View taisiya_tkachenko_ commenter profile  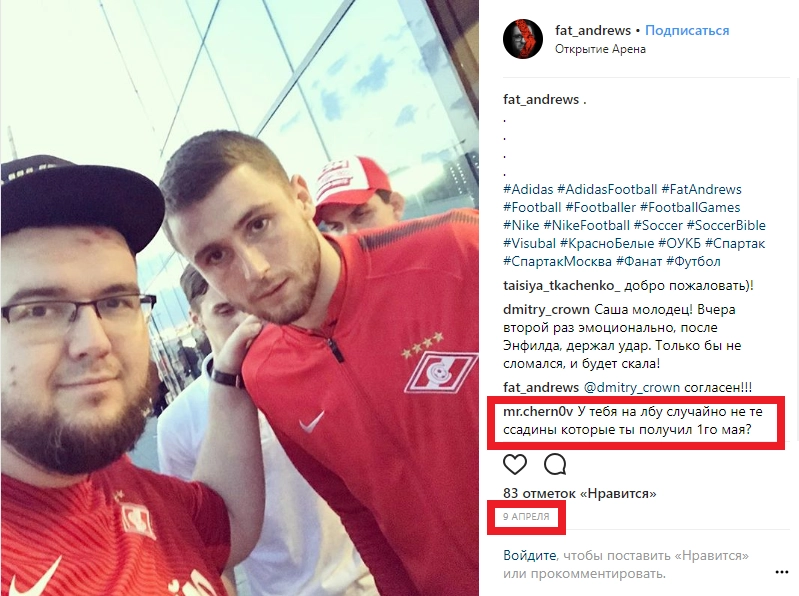(562, 286)
